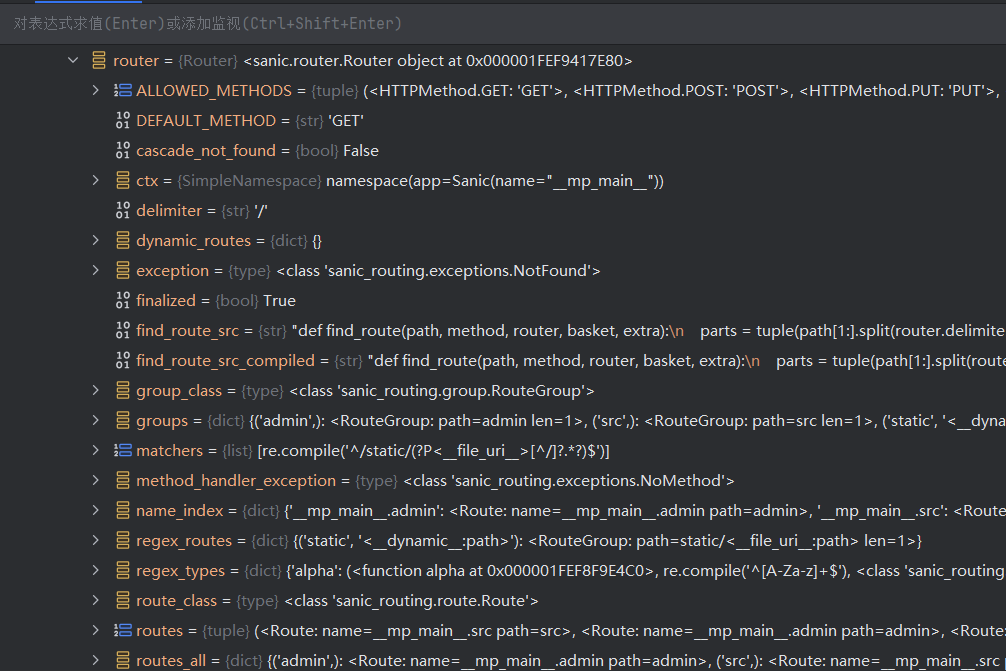Click the exception variable icon
Screen dimensions: 1006x671
[123, 271]
